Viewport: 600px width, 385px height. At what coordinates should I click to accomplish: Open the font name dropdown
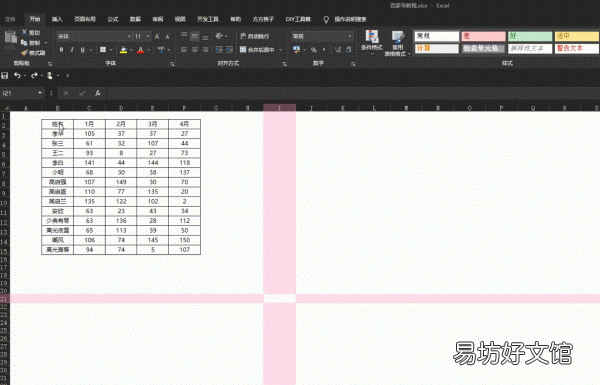(129, 36)
